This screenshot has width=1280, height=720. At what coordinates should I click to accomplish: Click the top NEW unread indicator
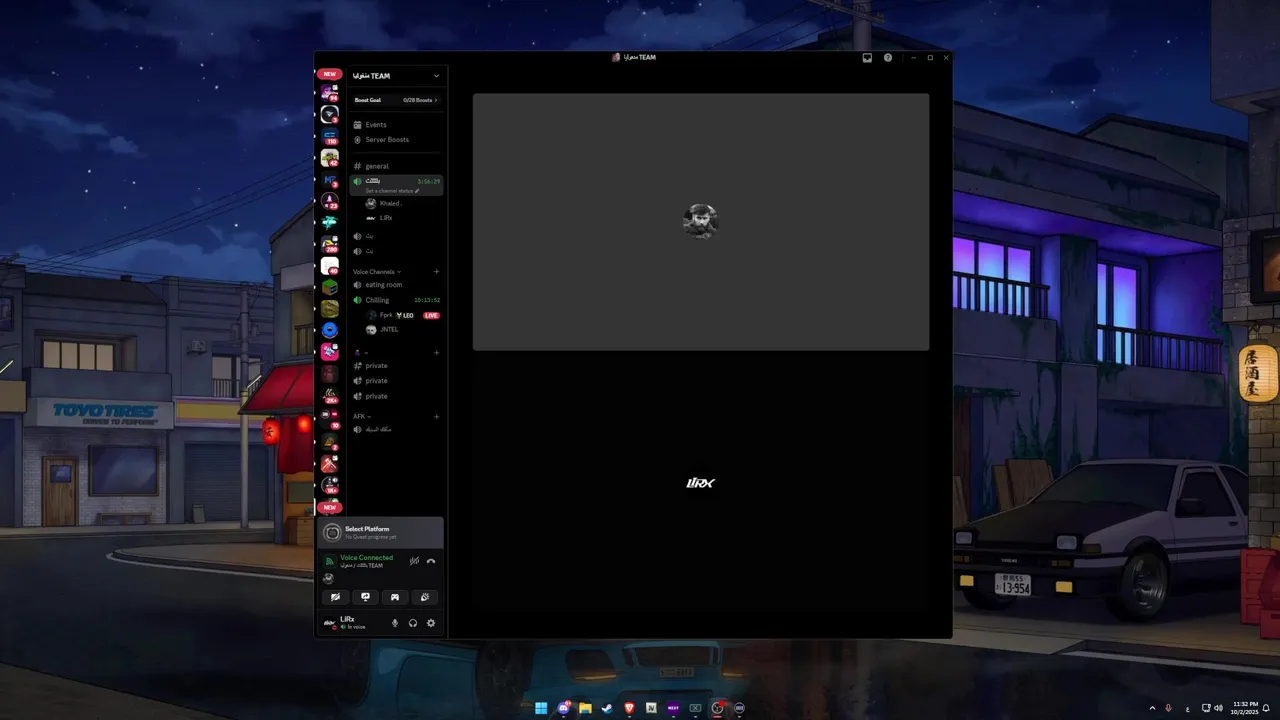pyautogui.click(x=329, y=74)
